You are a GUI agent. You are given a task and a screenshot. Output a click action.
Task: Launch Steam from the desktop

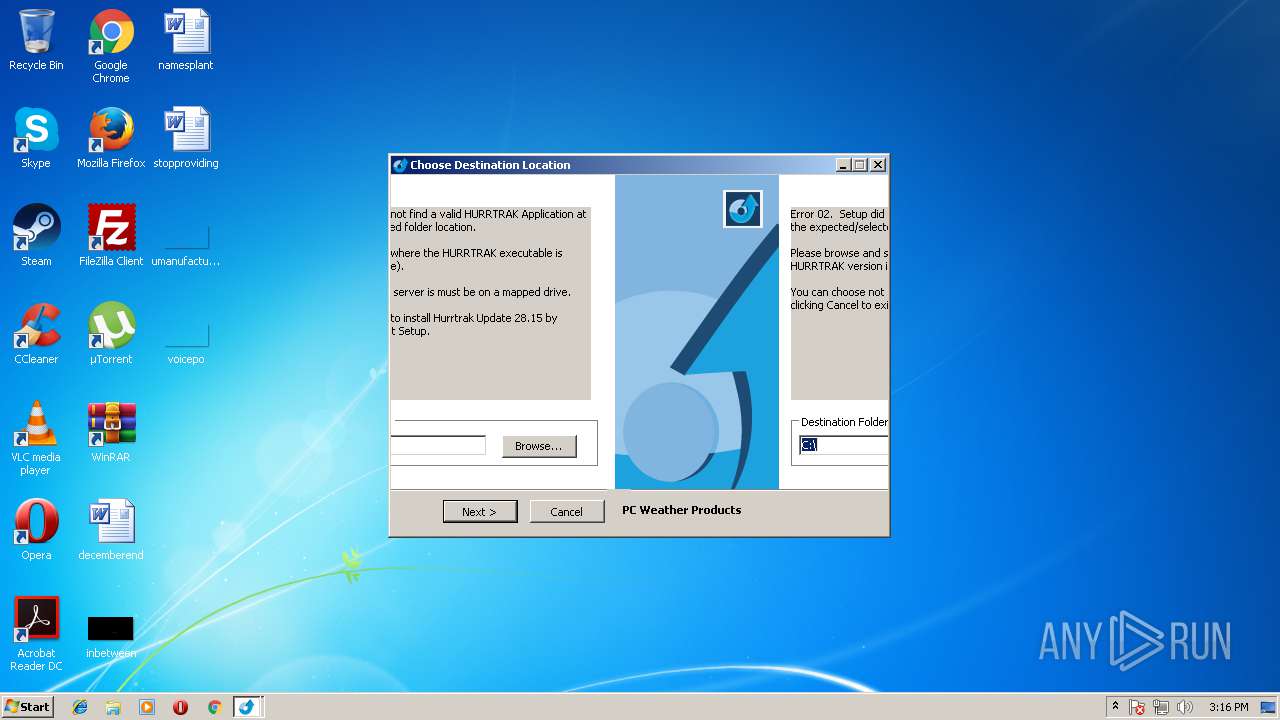coord(36,237)
